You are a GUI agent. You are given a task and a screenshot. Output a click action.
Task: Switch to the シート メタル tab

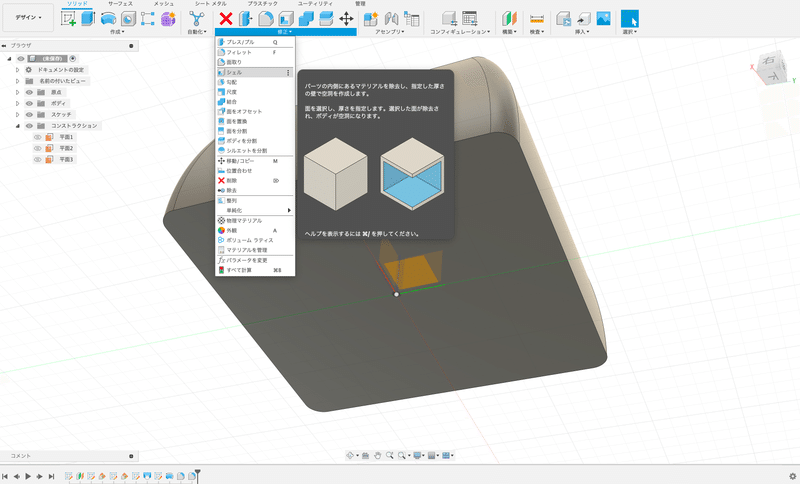[x=210, y=4]
